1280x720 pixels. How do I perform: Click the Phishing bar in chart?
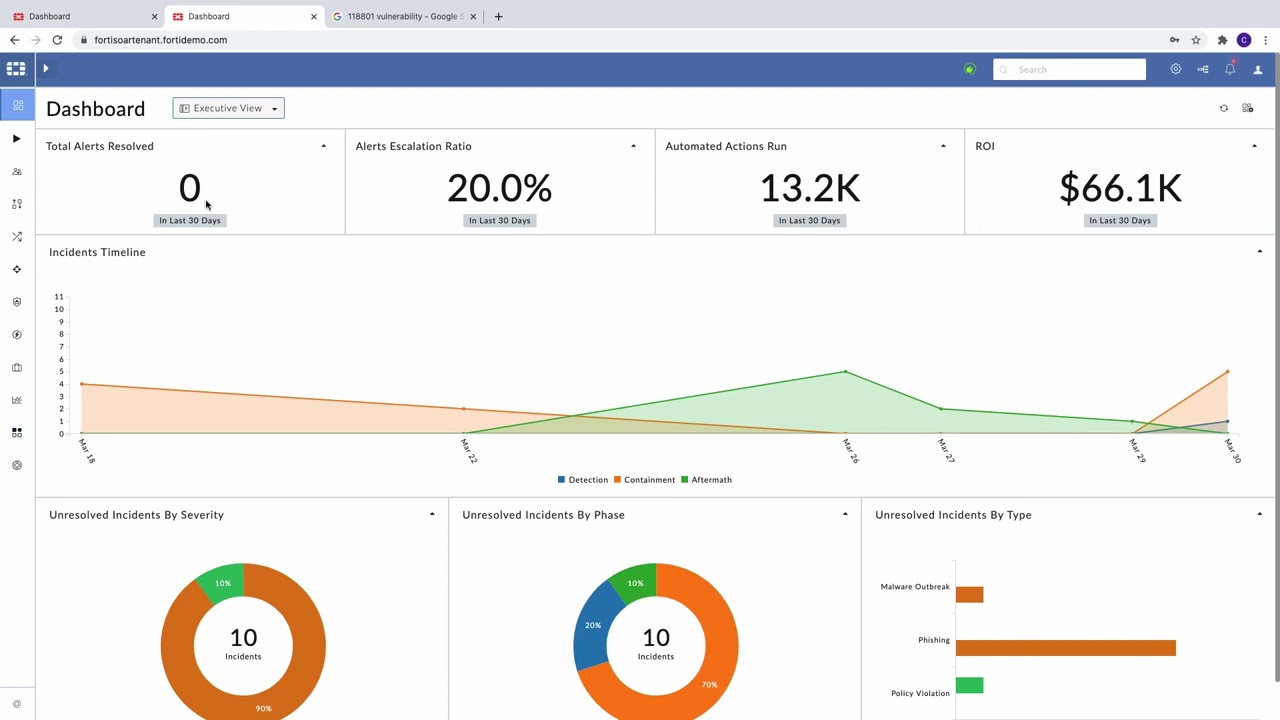click(1065, 648)
